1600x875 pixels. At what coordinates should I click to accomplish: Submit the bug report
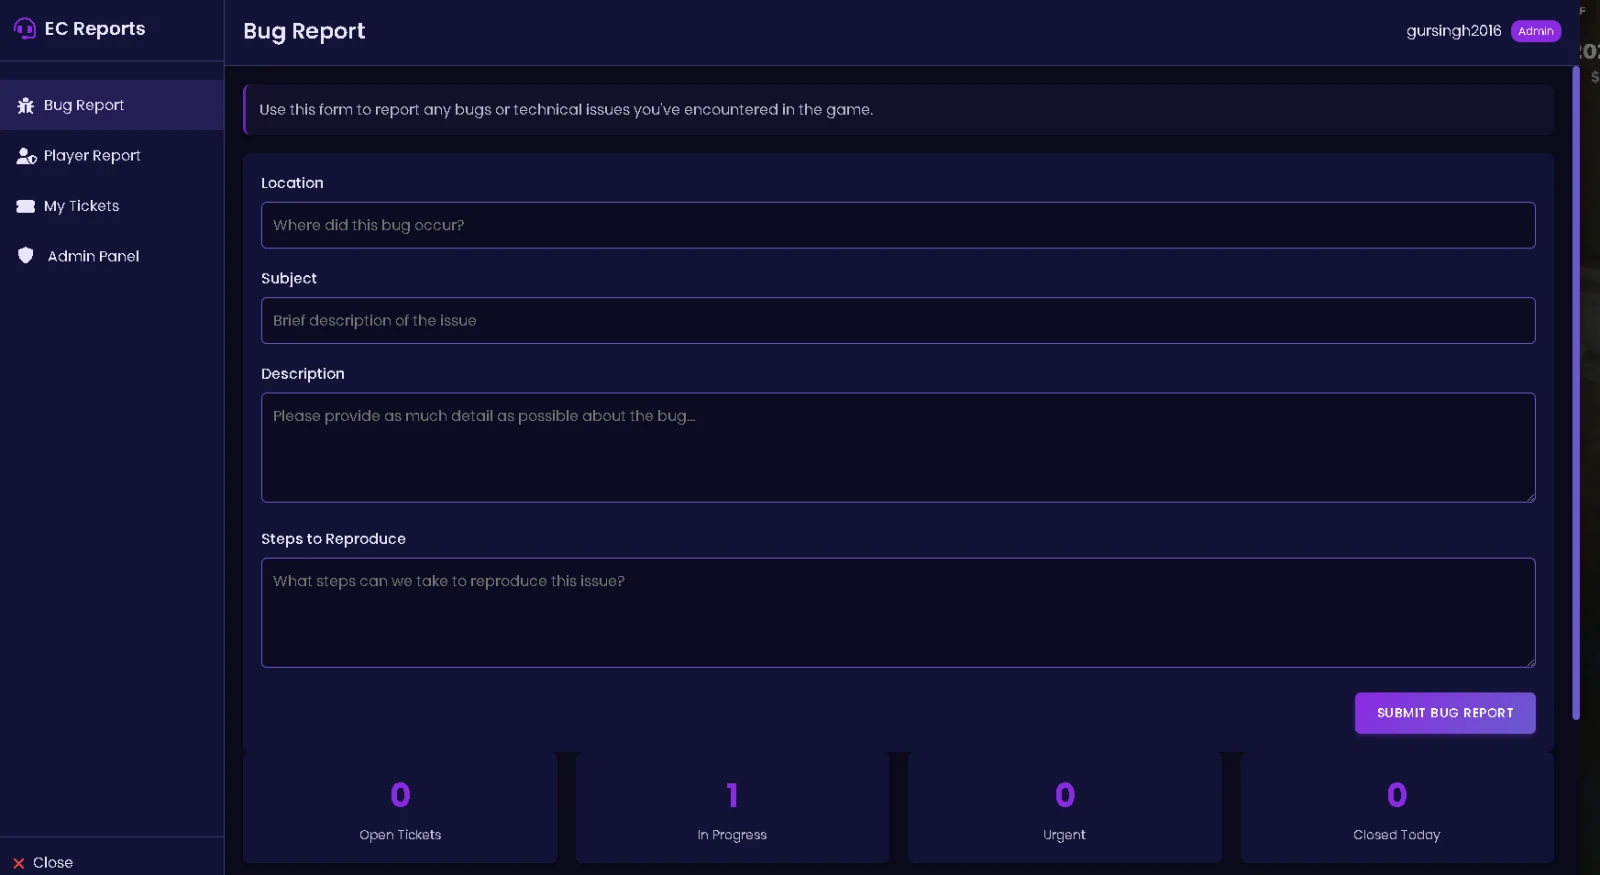(x=1445, y=713)
